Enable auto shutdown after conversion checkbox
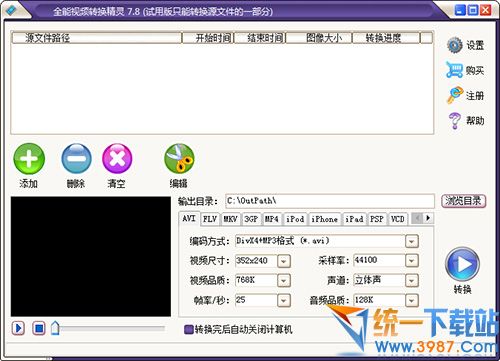Image resolution: width=500 pixels, height=361 pixels. pos(189,330)
